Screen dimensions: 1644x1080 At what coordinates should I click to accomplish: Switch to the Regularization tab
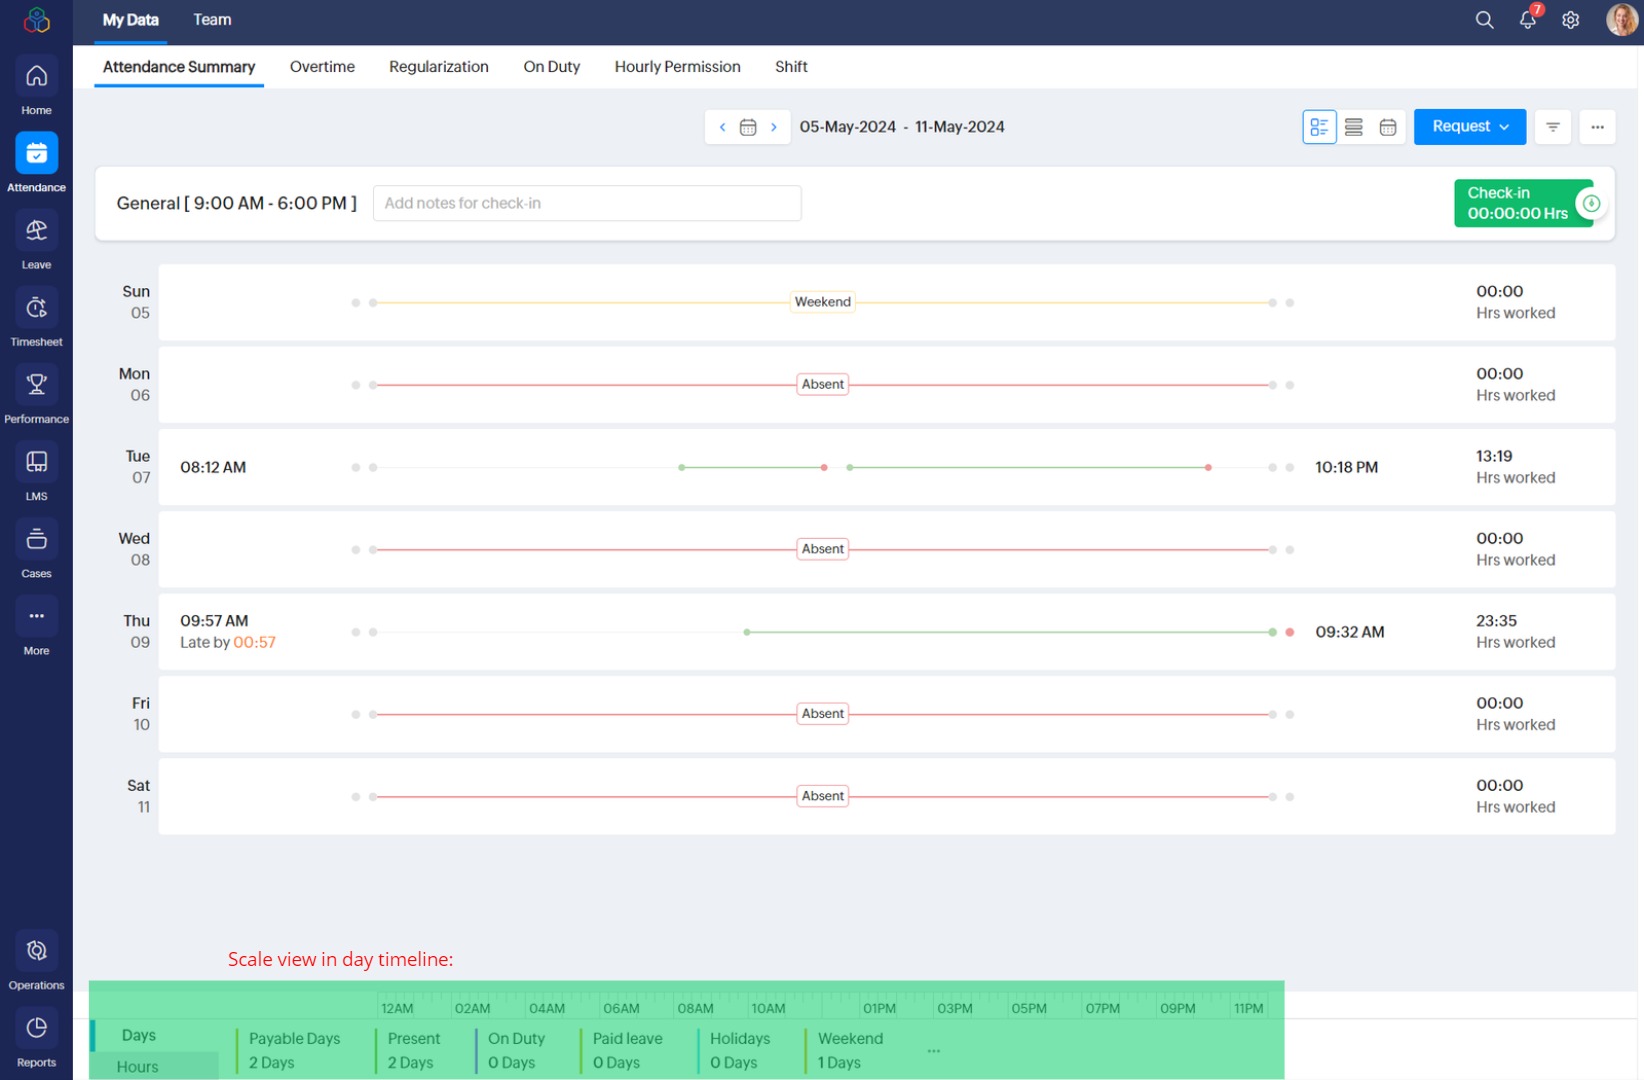pyautogui.click(x=438, y=67)
